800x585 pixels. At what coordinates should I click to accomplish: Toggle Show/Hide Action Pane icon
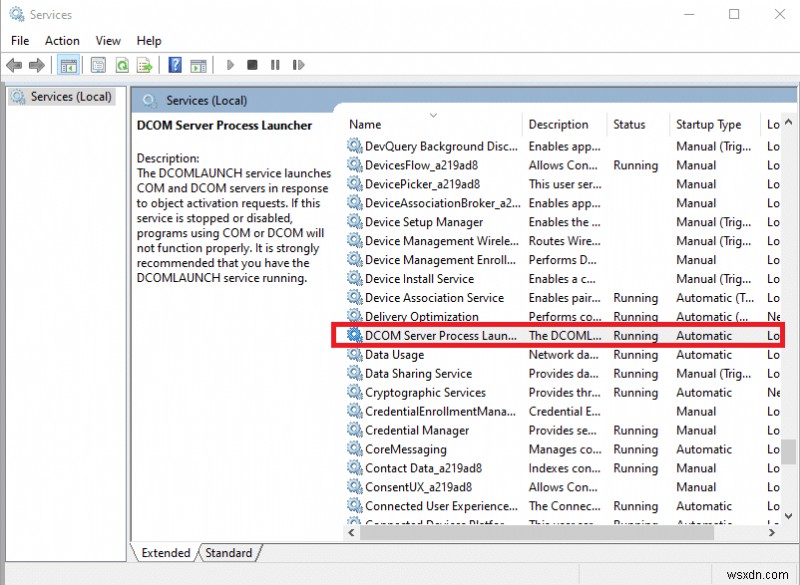pos(198,65)
